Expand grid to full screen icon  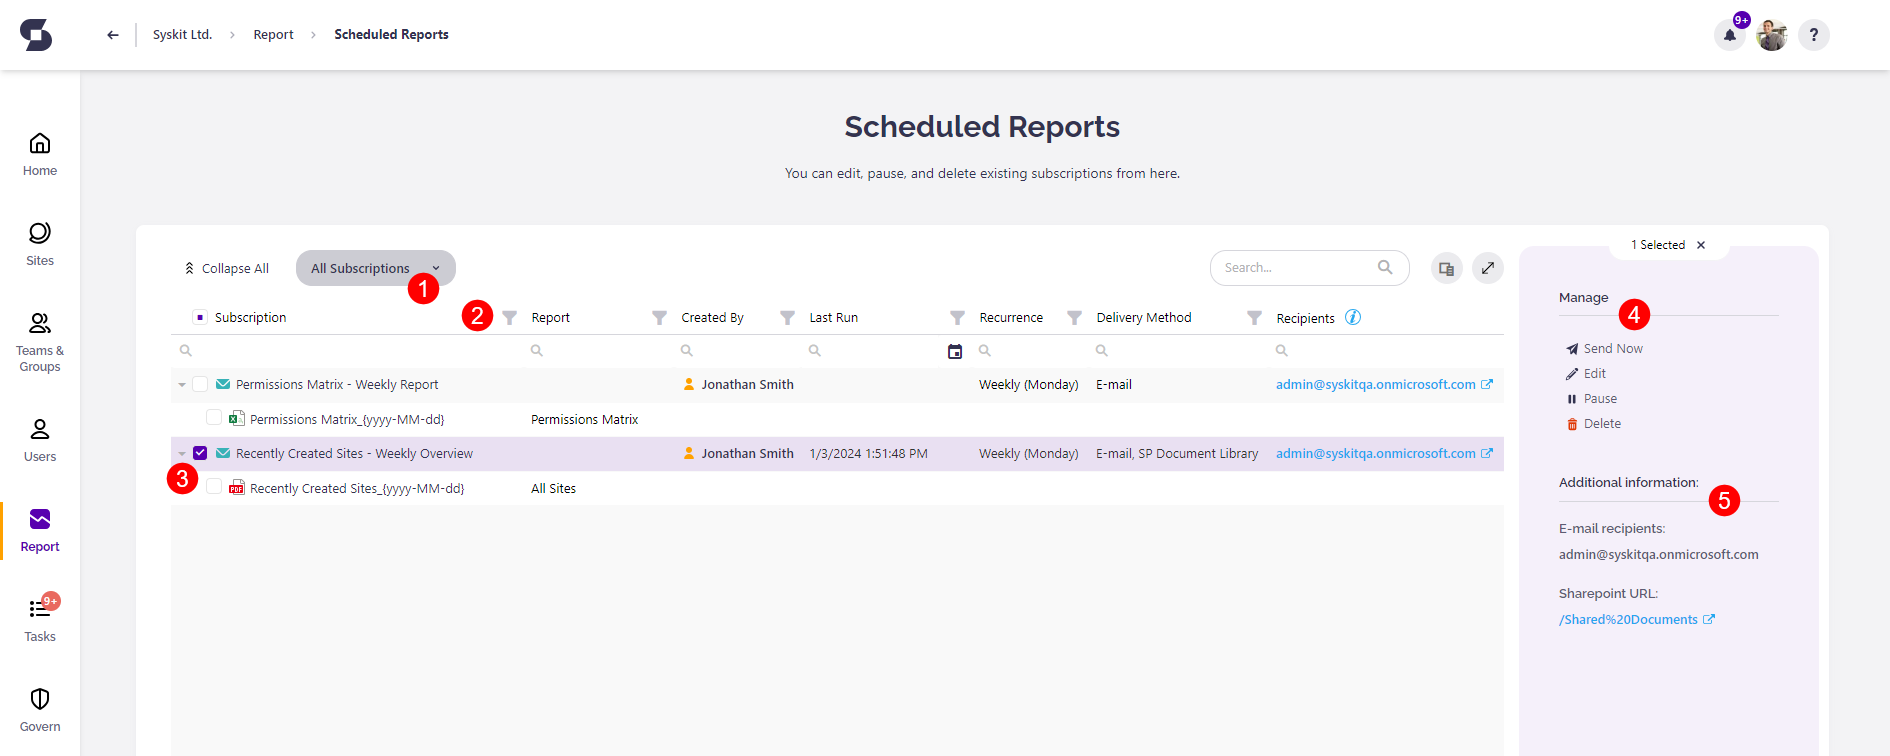click(x=1488, y=268)
